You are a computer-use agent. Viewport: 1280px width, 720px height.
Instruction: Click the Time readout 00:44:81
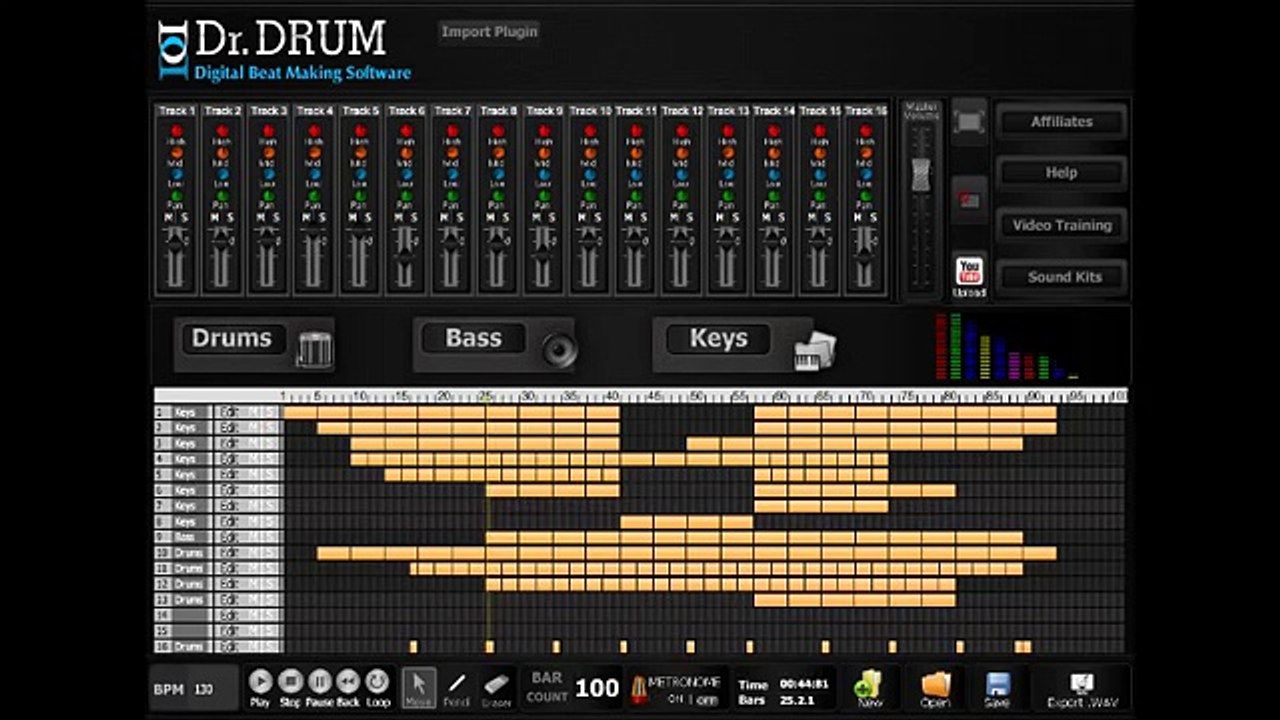tap(803, 684)
